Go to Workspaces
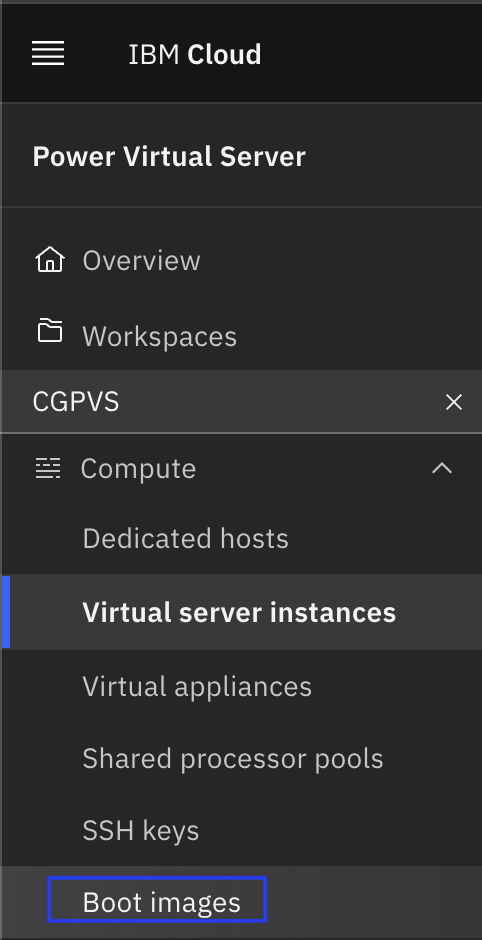This screenshot has height=940, width=482. pos(159,336)
